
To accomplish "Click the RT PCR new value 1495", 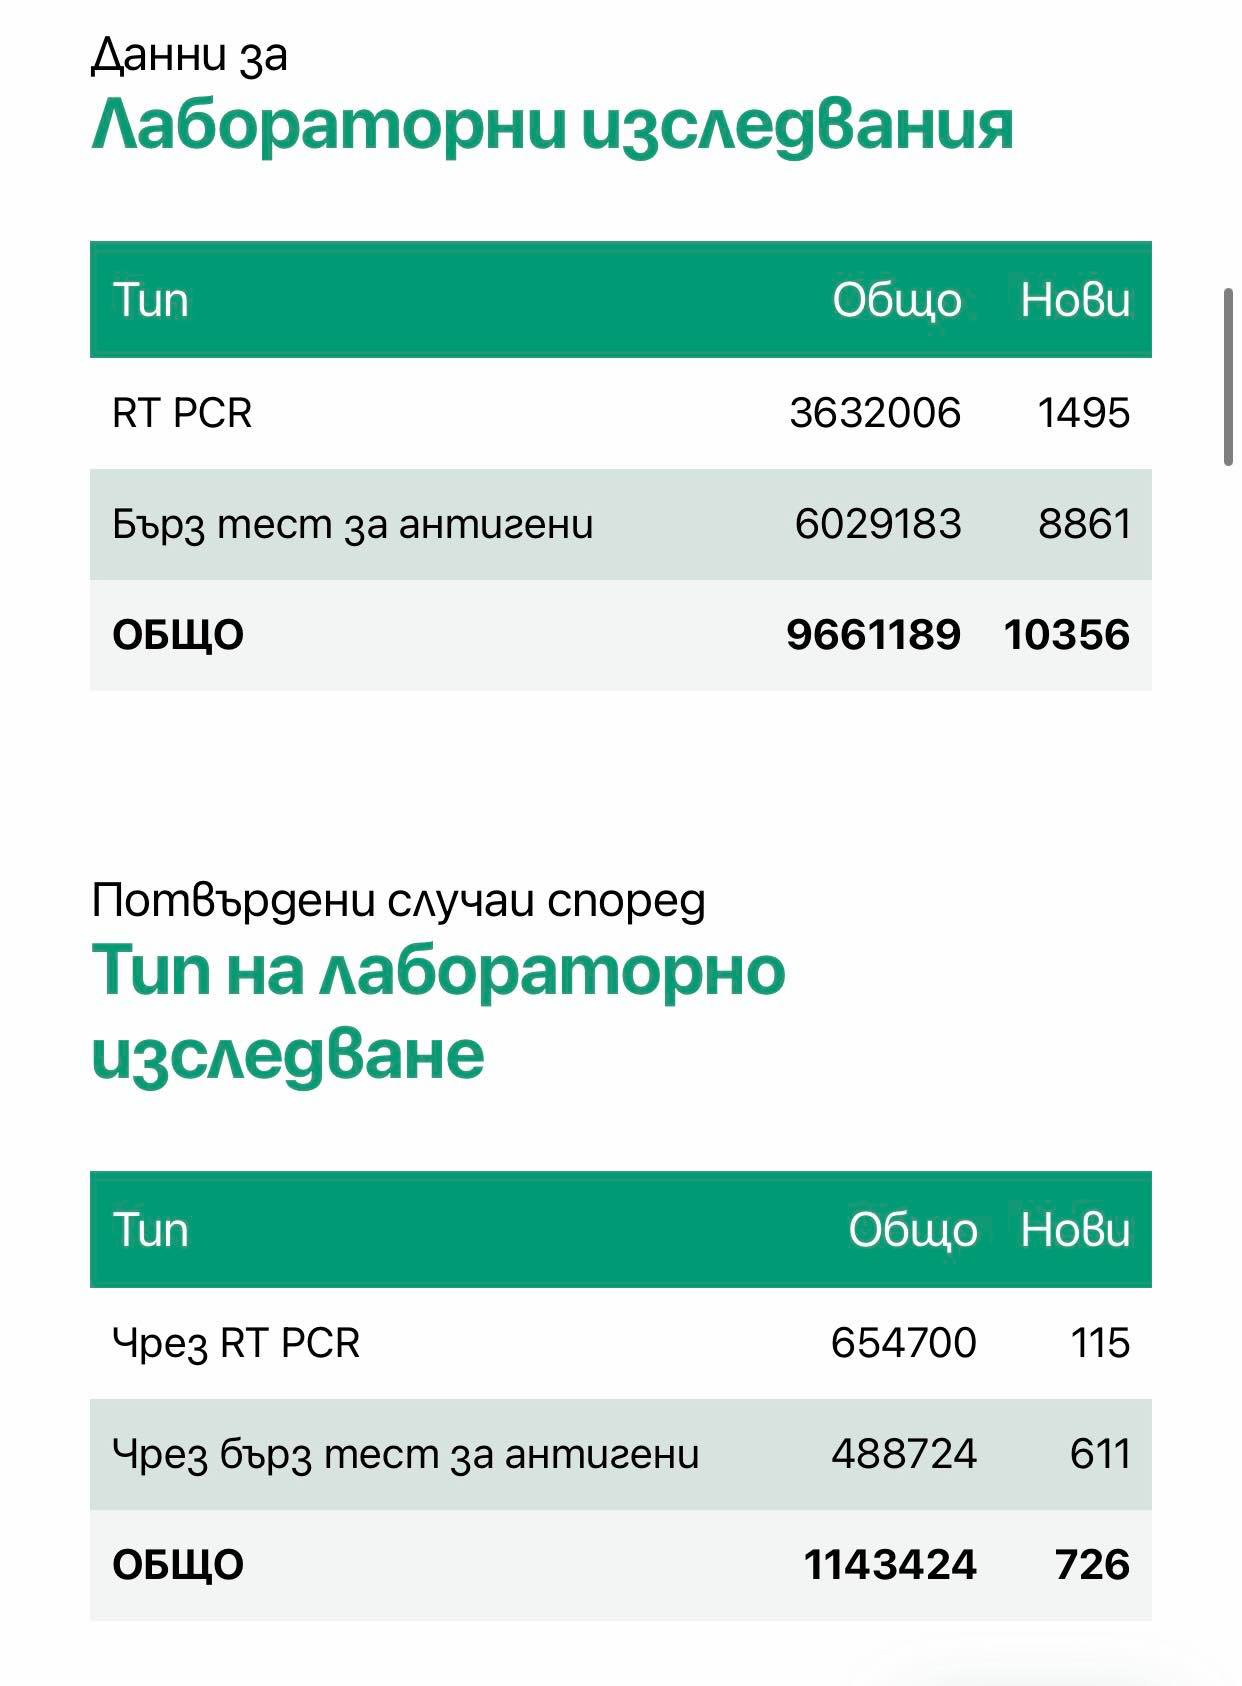I will click(1084, 413).
